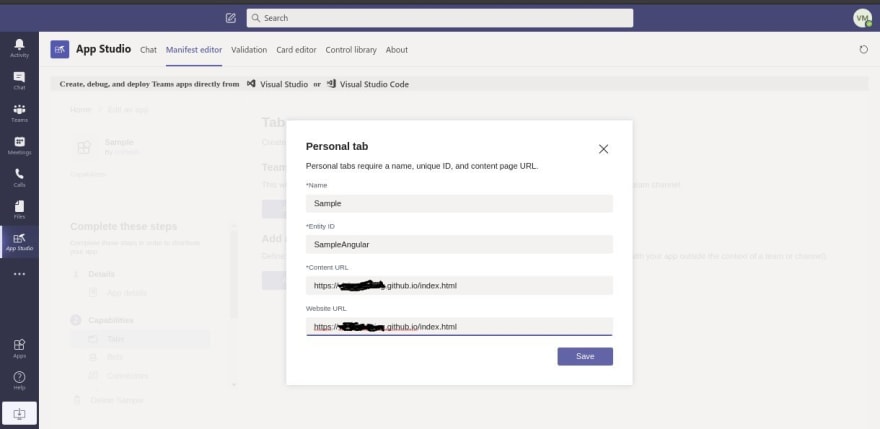Image resolution: width=880 pixels, height=429 pixels.
Task: Open Help in the left sidebar
Action: pos(19,380)
